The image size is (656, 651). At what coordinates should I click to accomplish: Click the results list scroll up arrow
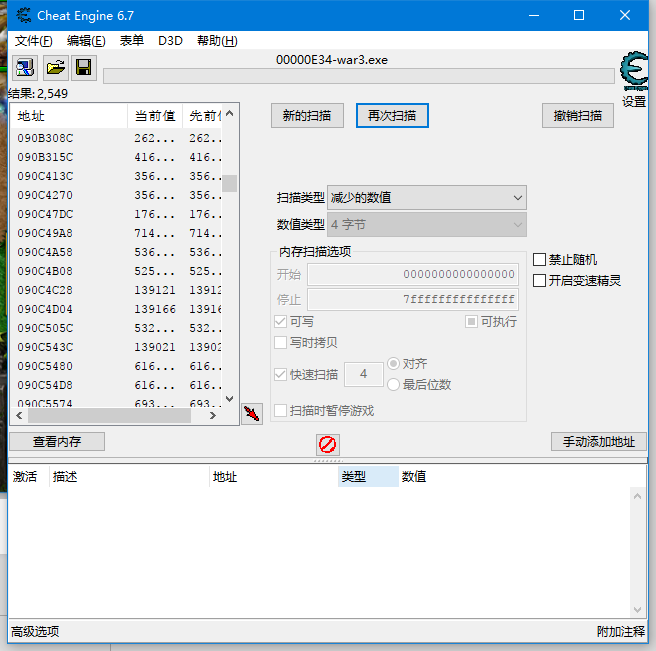[229, 113]
